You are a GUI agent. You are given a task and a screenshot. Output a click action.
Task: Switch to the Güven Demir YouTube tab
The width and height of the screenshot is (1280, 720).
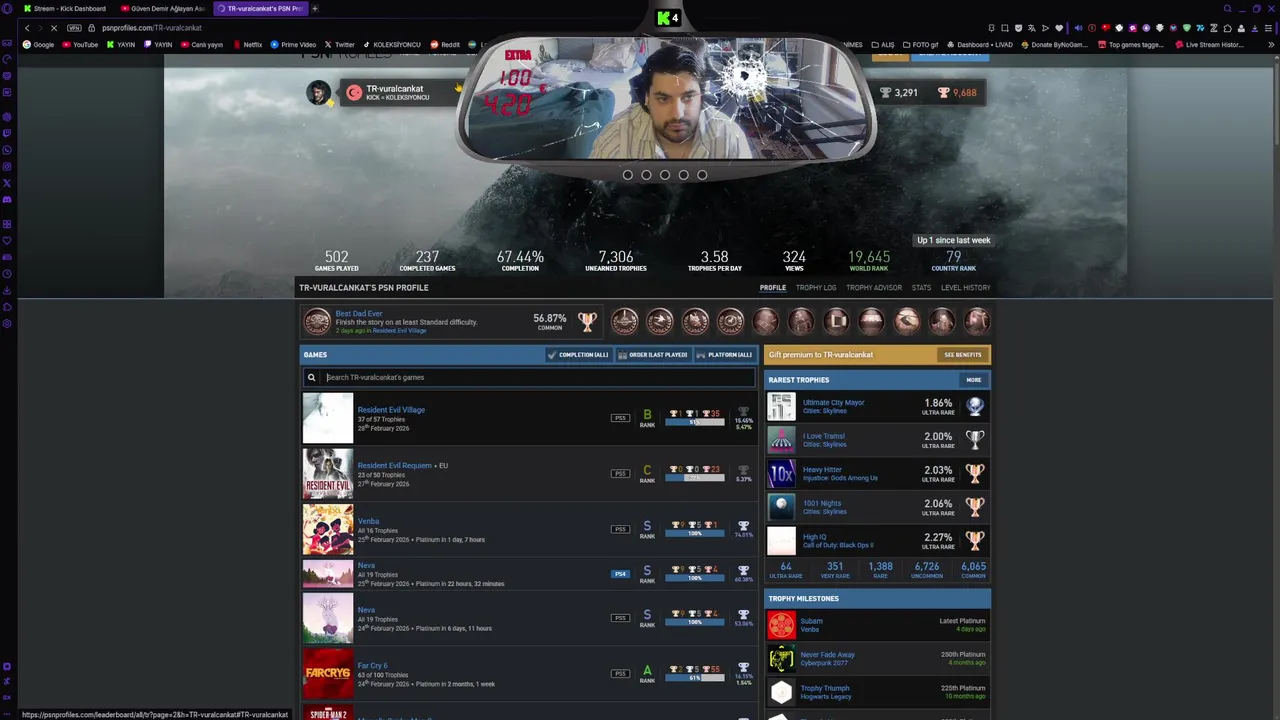coord(162,9)
